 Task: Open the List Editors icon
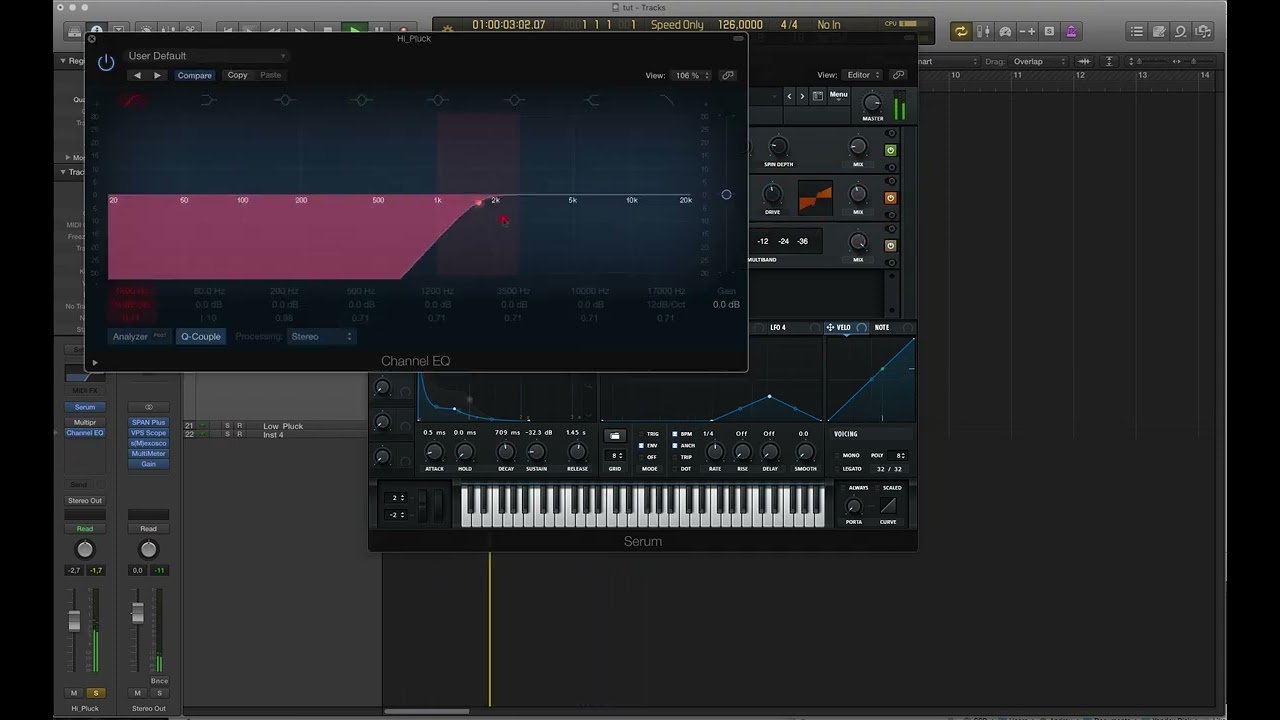tap(1138, 31)
